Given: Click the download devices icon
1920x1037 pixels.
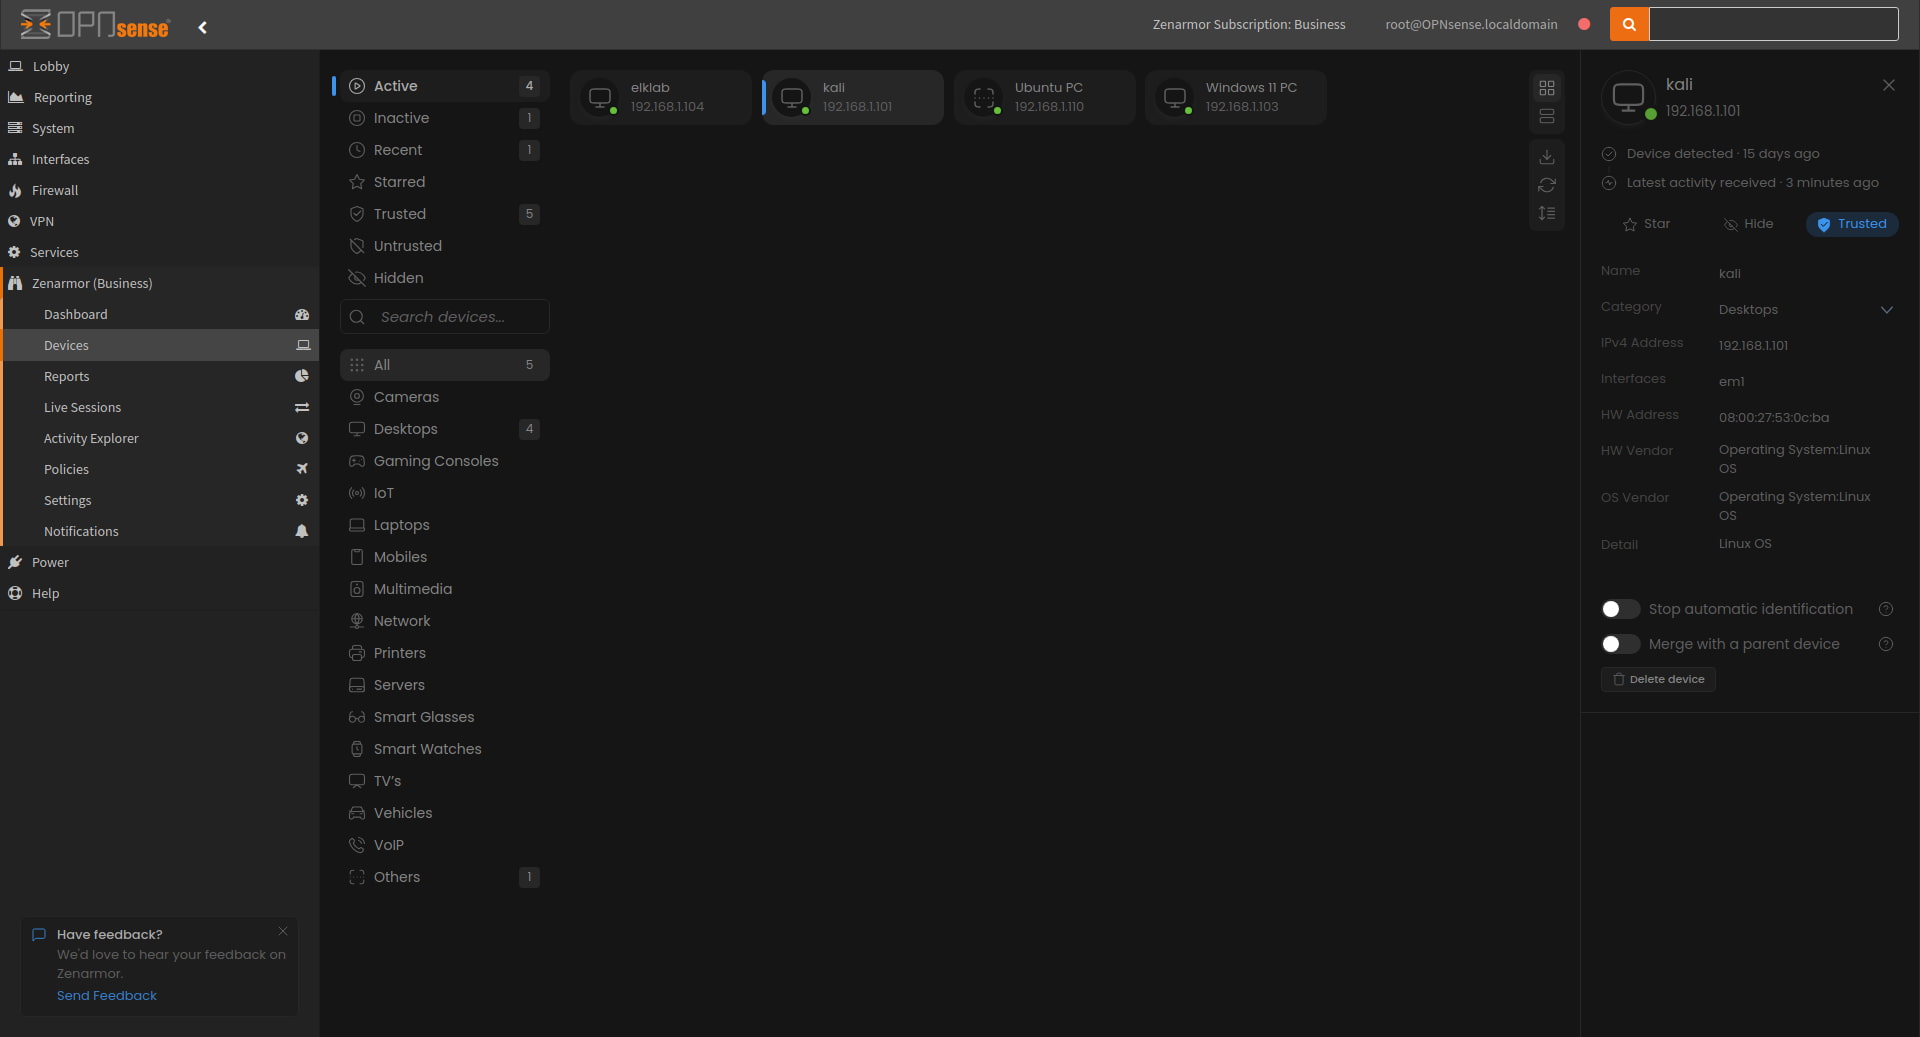Looking at the screenshot, I should tap(1547, 157).
